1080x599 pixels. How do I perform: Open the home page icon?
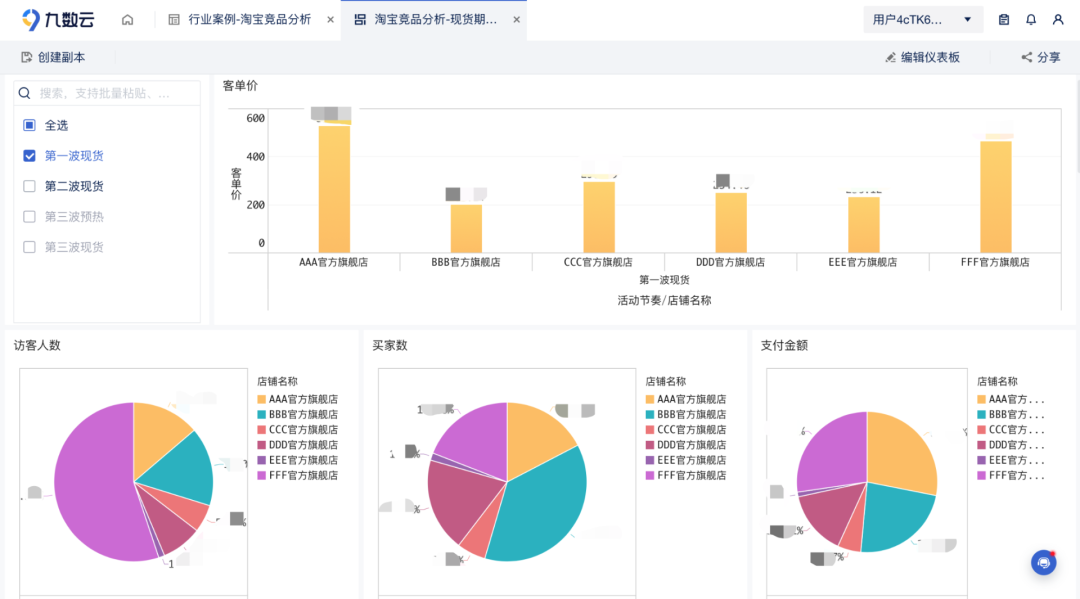coord(127,19)
